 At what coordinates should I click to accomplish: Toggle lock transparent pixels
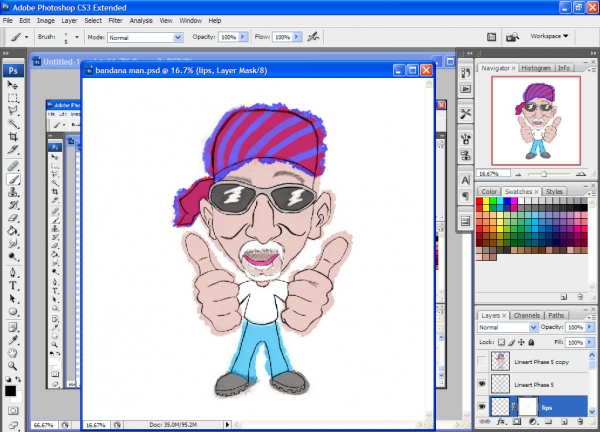501,342
